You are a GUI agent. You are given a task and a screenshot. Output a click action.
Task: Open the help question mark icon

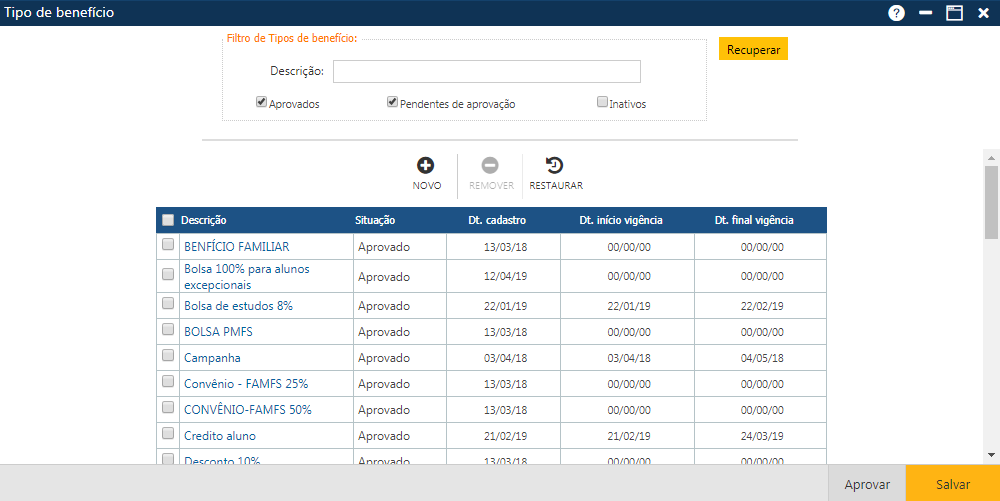click(896, 13)
